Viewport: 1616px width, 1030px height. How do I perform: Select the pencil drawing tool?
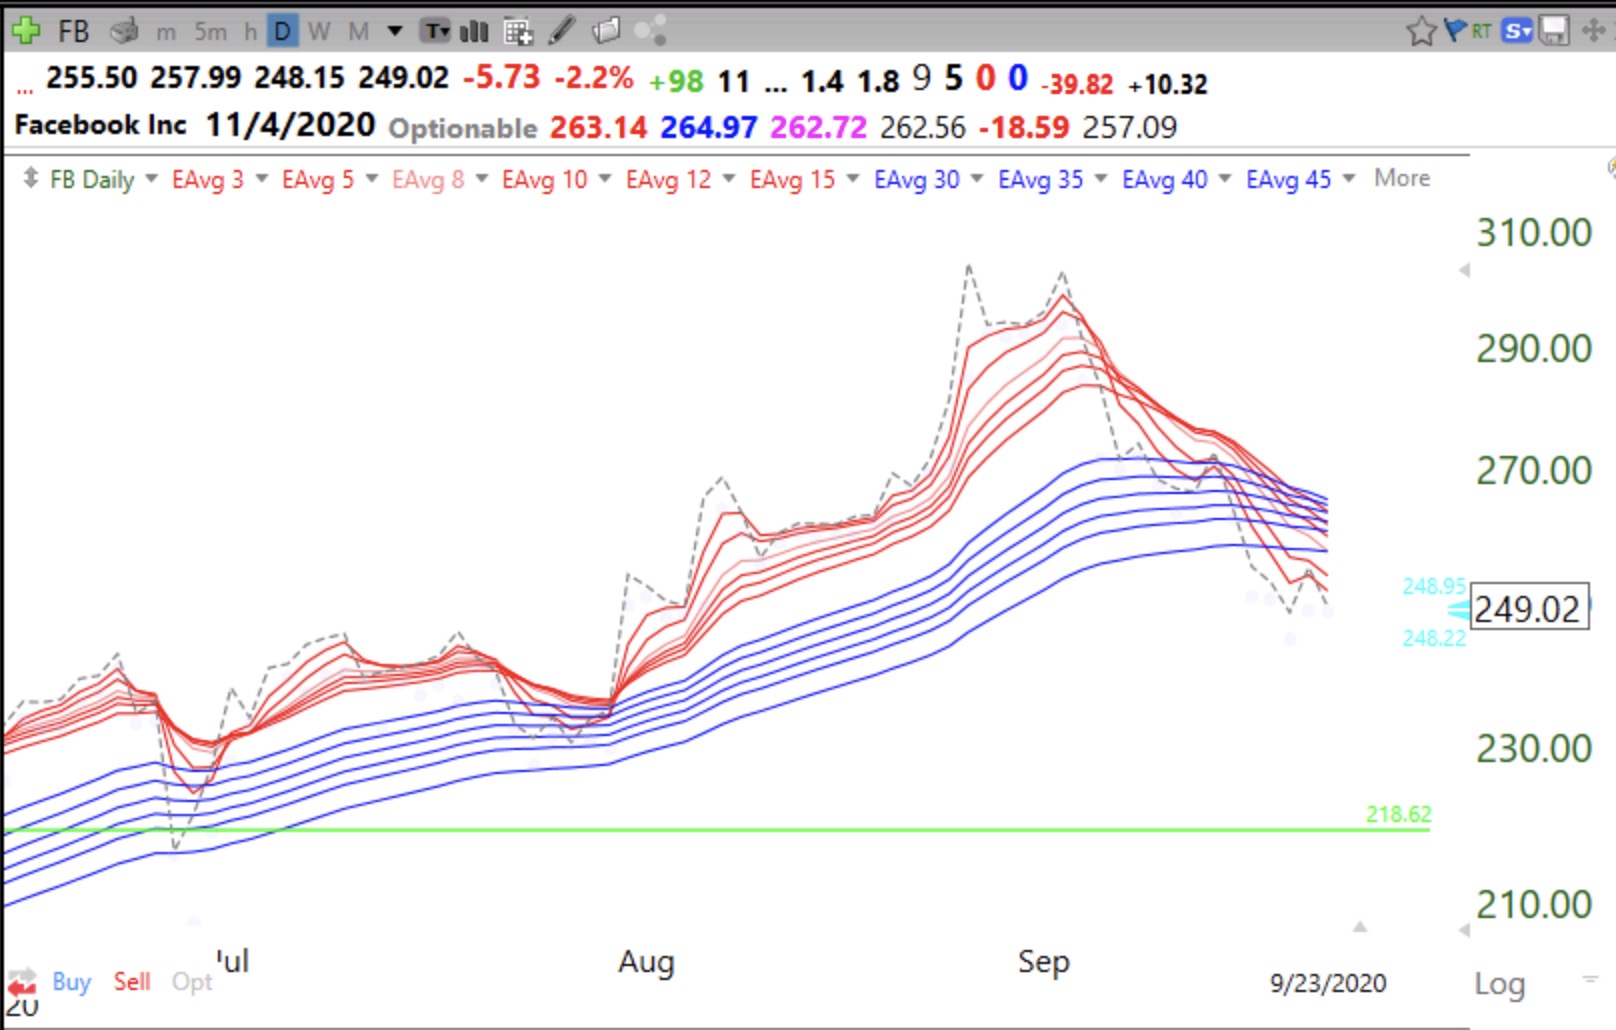point(562,31)
